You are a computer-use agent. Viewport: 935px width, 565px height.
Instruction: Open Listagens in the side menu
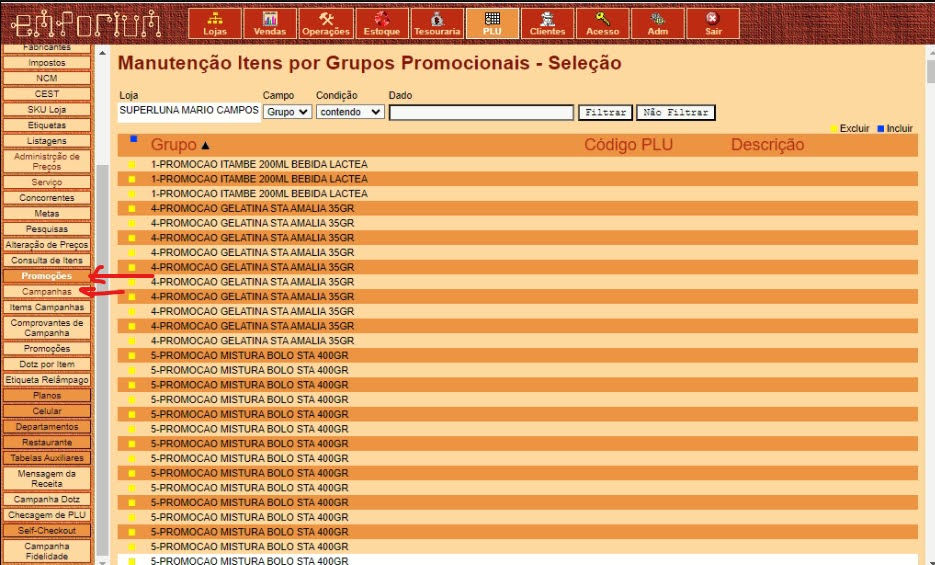pyautogui.click(x=47, y=141)
